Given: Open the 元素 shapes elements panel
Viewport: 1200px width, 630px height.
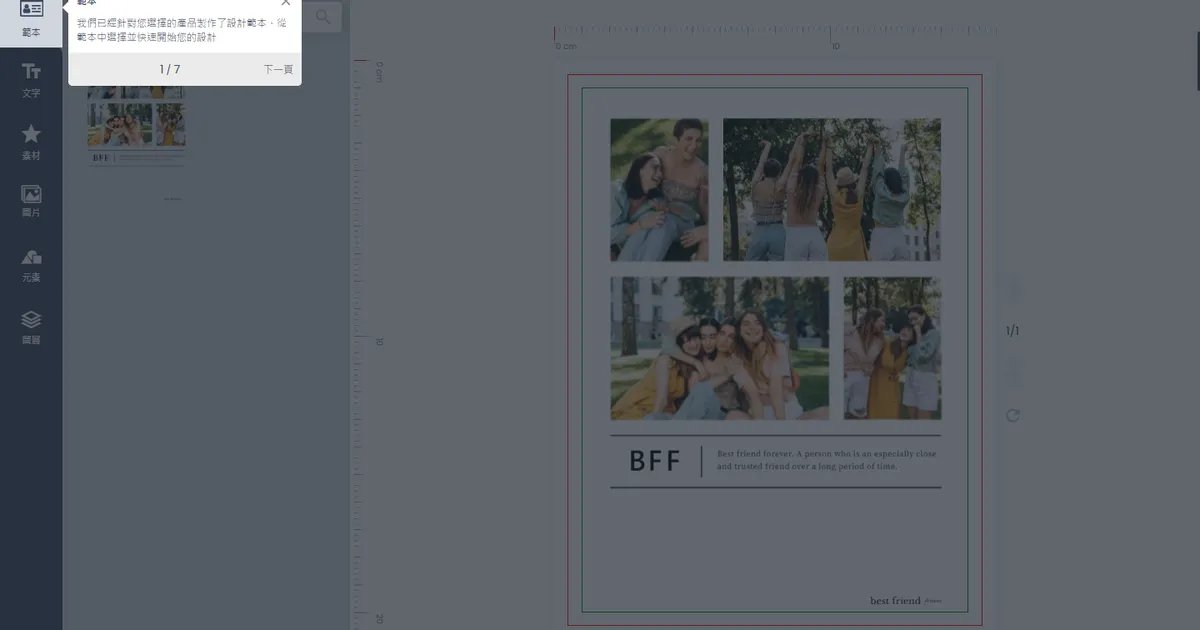Looking at the screenshot, I should [x=31, y=265].
